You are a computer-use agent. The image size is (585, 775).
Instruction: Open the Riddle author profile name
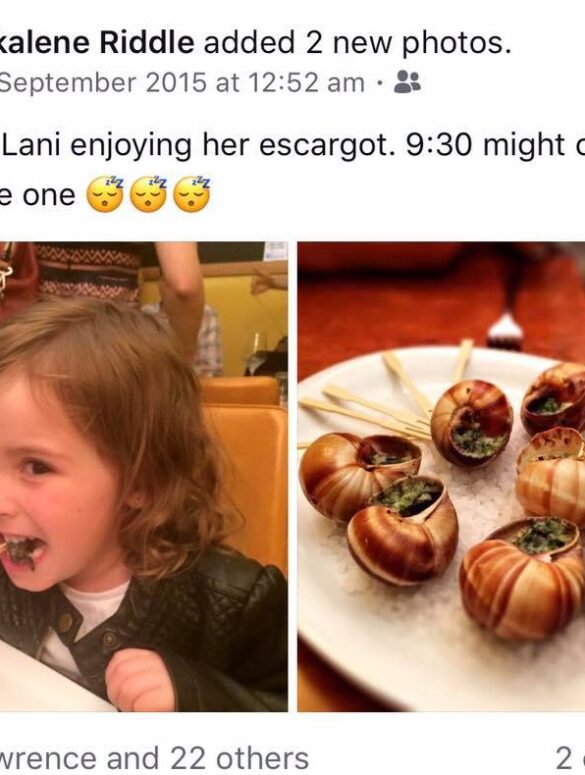[x=97, y=42]
